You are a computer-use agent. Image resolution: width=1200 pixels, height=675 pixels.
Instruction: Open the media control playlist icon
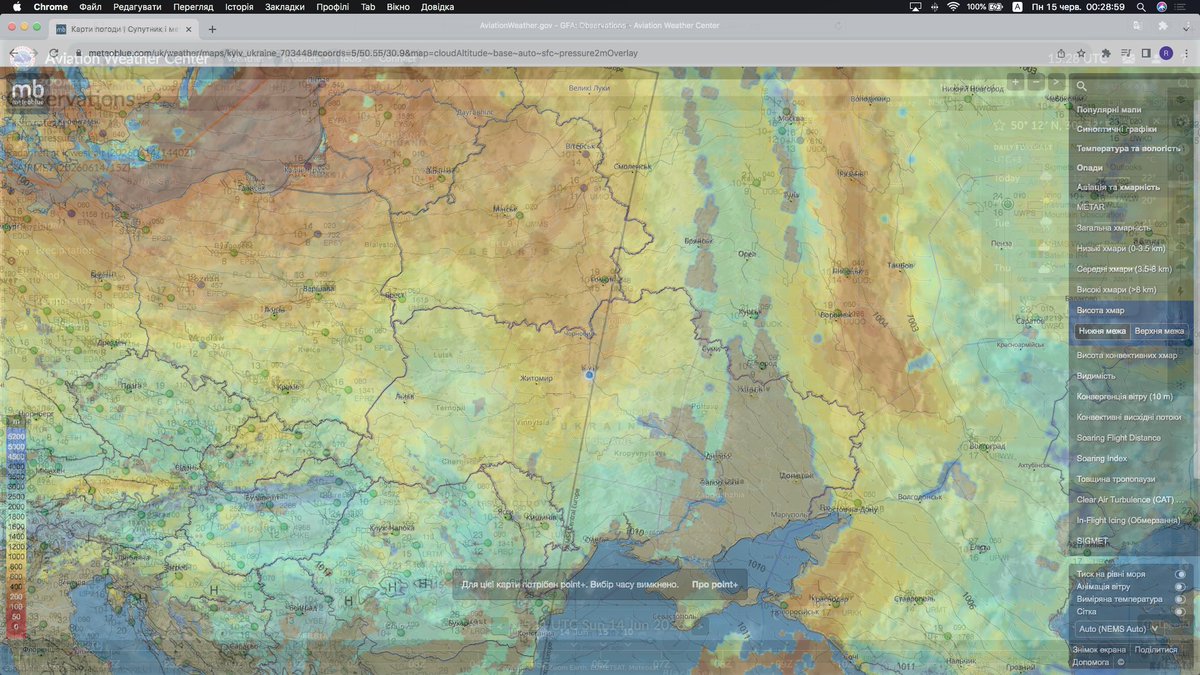tap(1127, 53)
